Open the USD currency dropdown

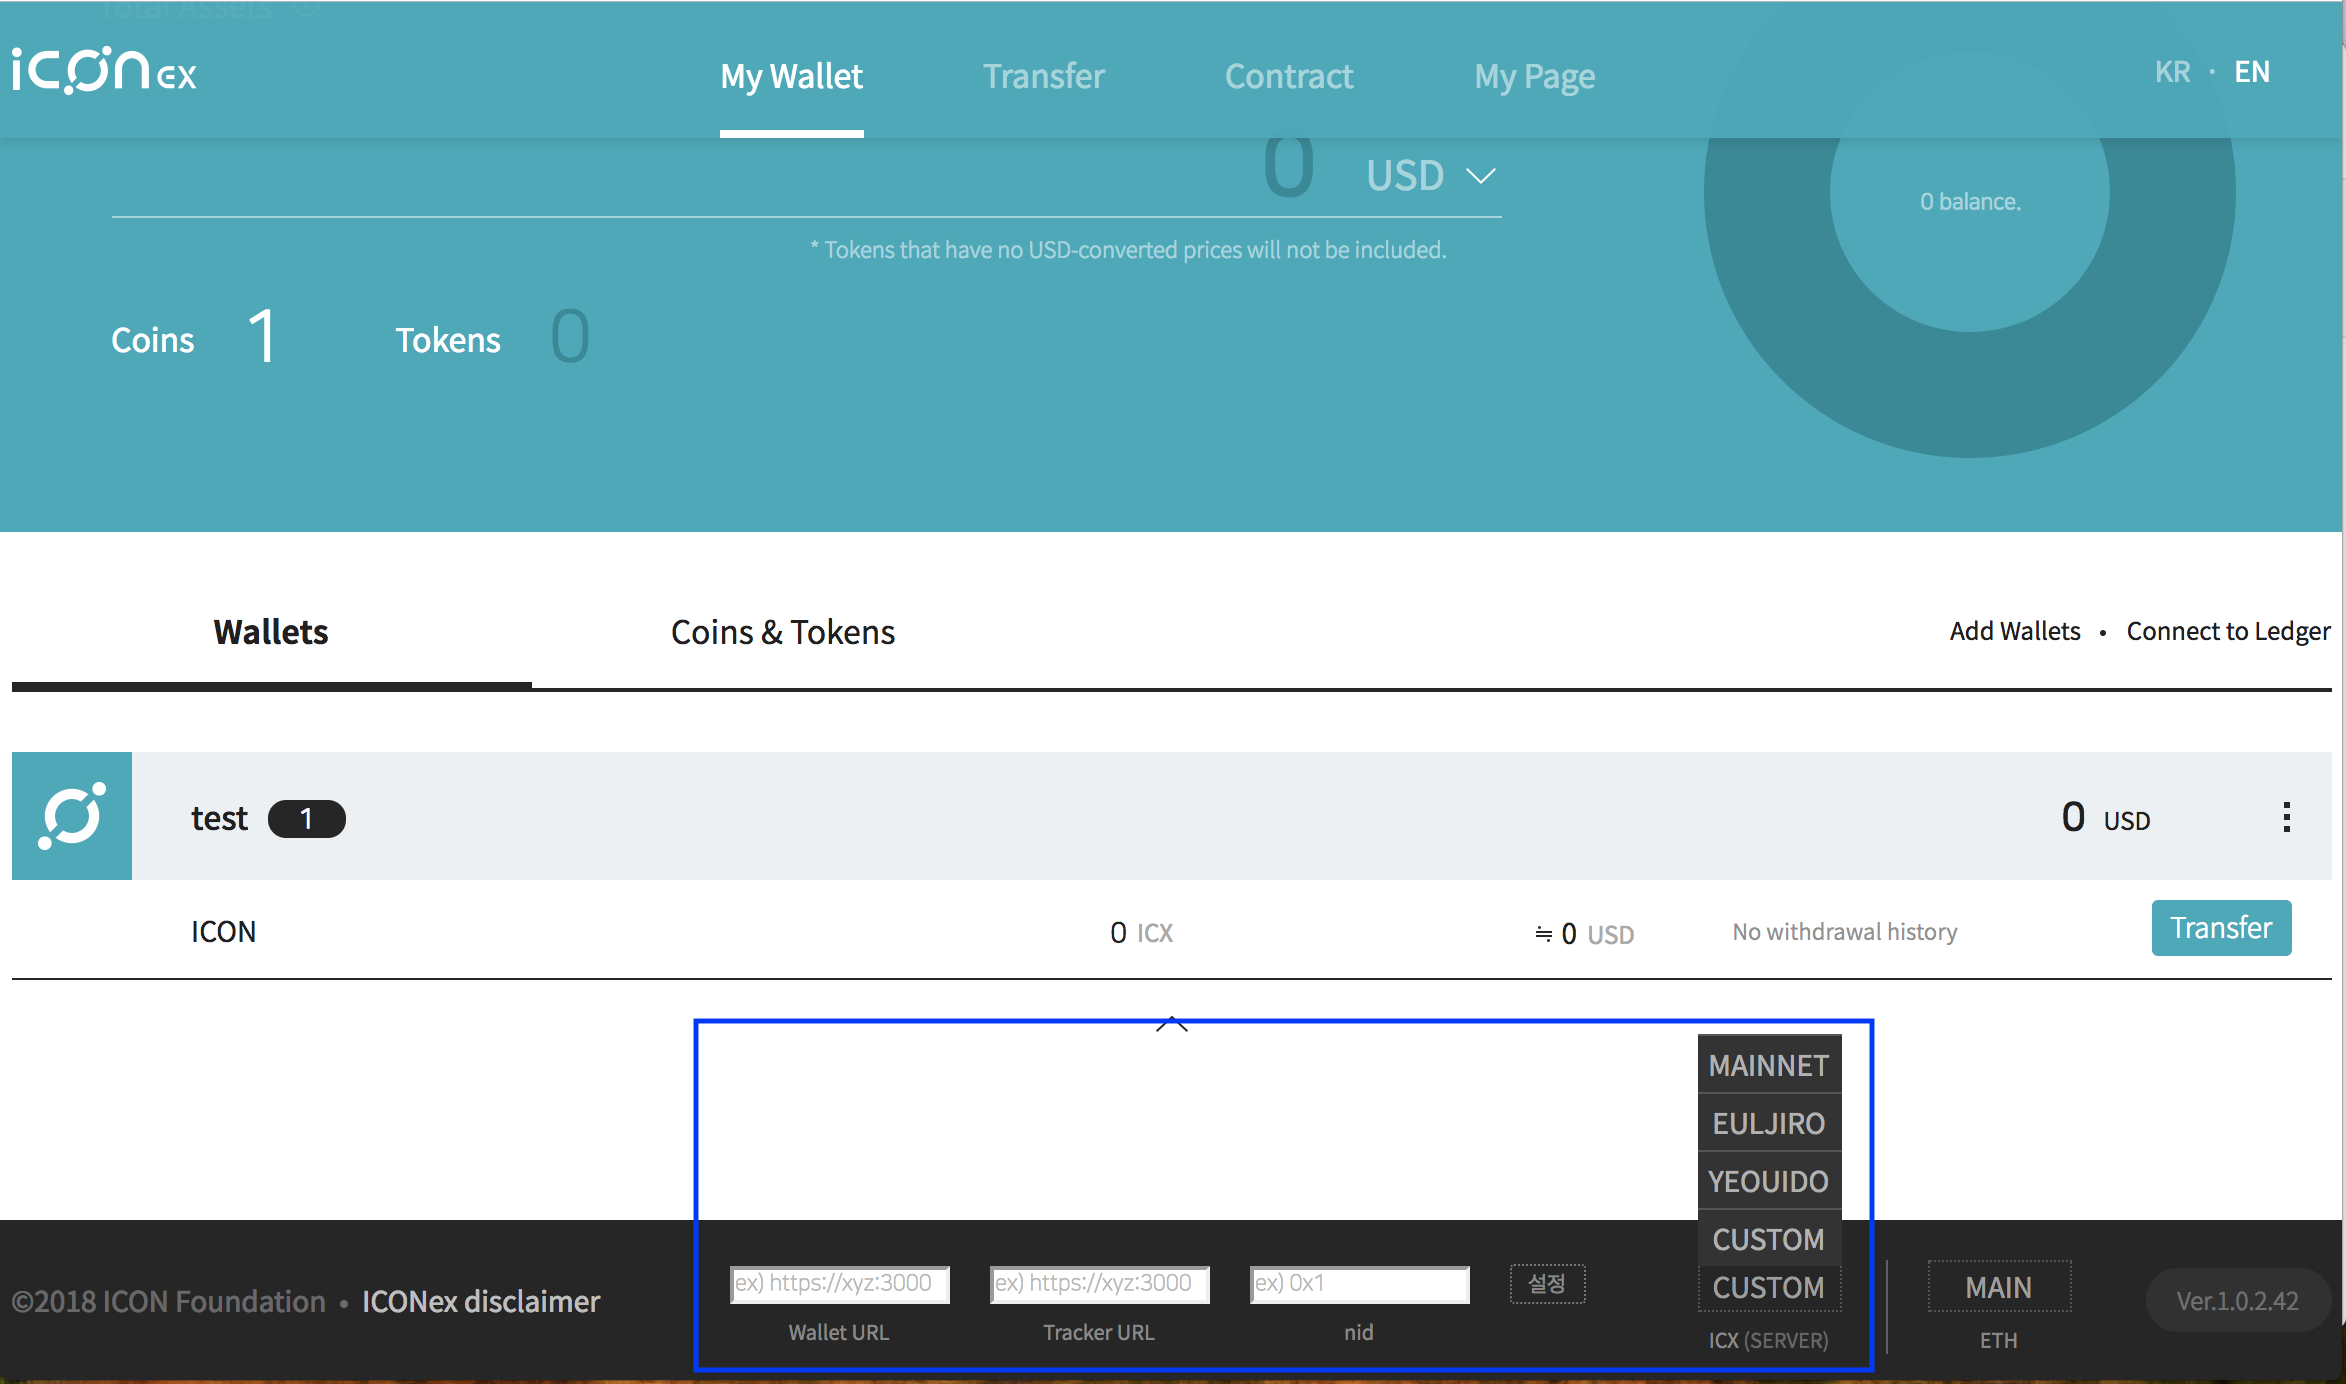point(1430,176)
